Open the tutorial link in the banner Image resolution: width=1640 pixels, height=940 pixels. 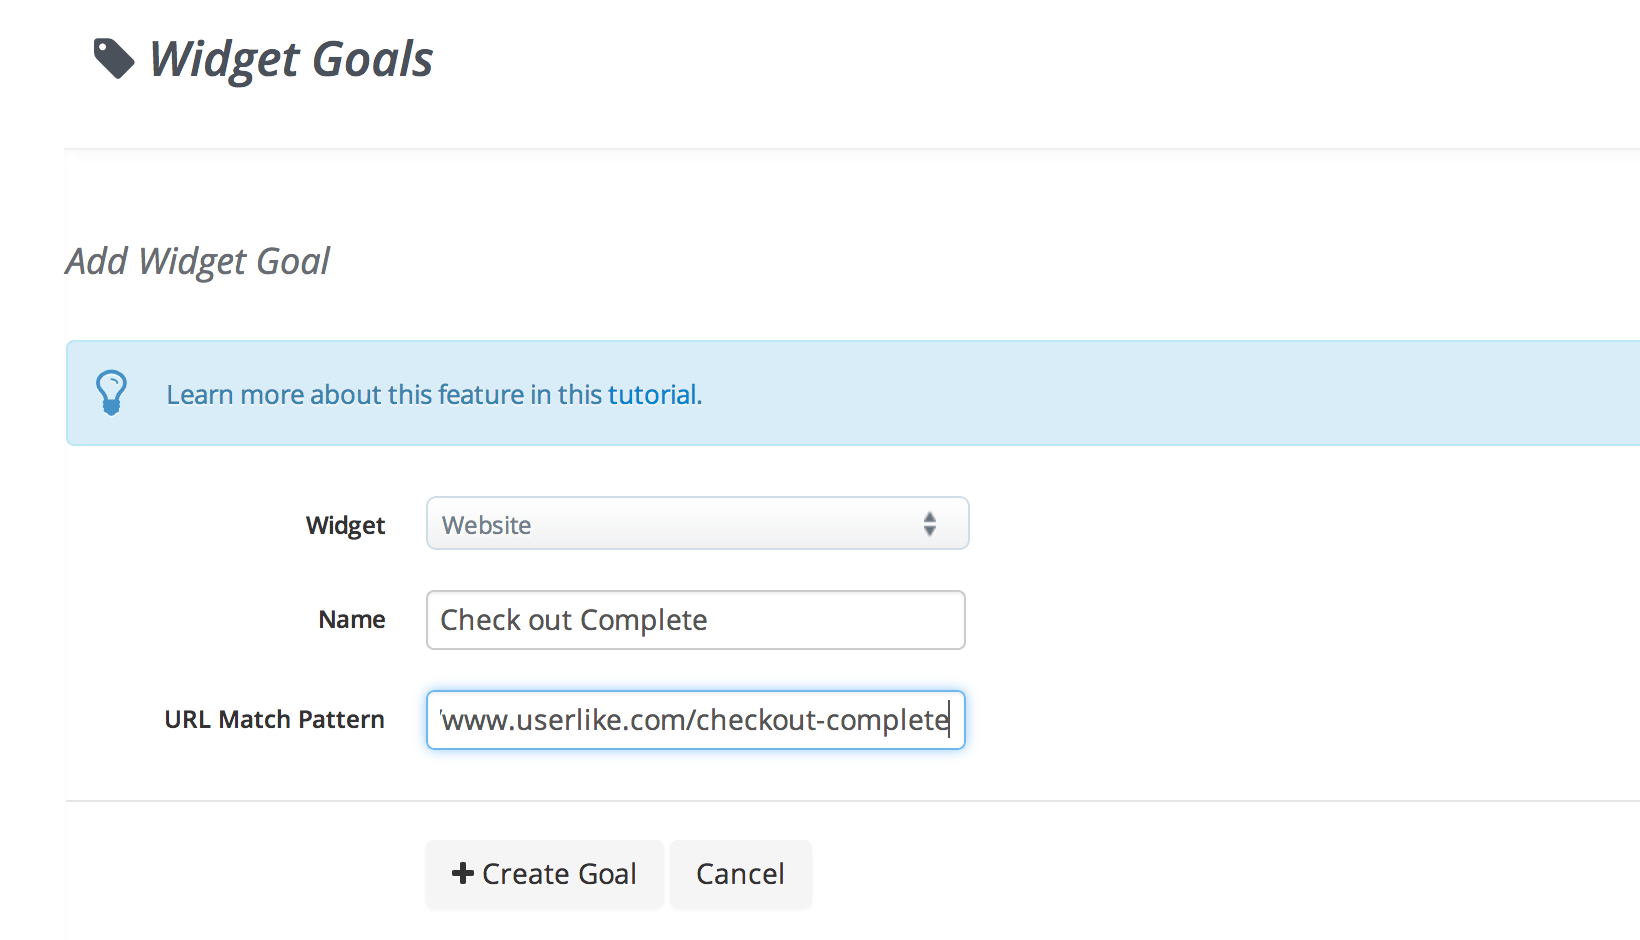coord(653,395)
